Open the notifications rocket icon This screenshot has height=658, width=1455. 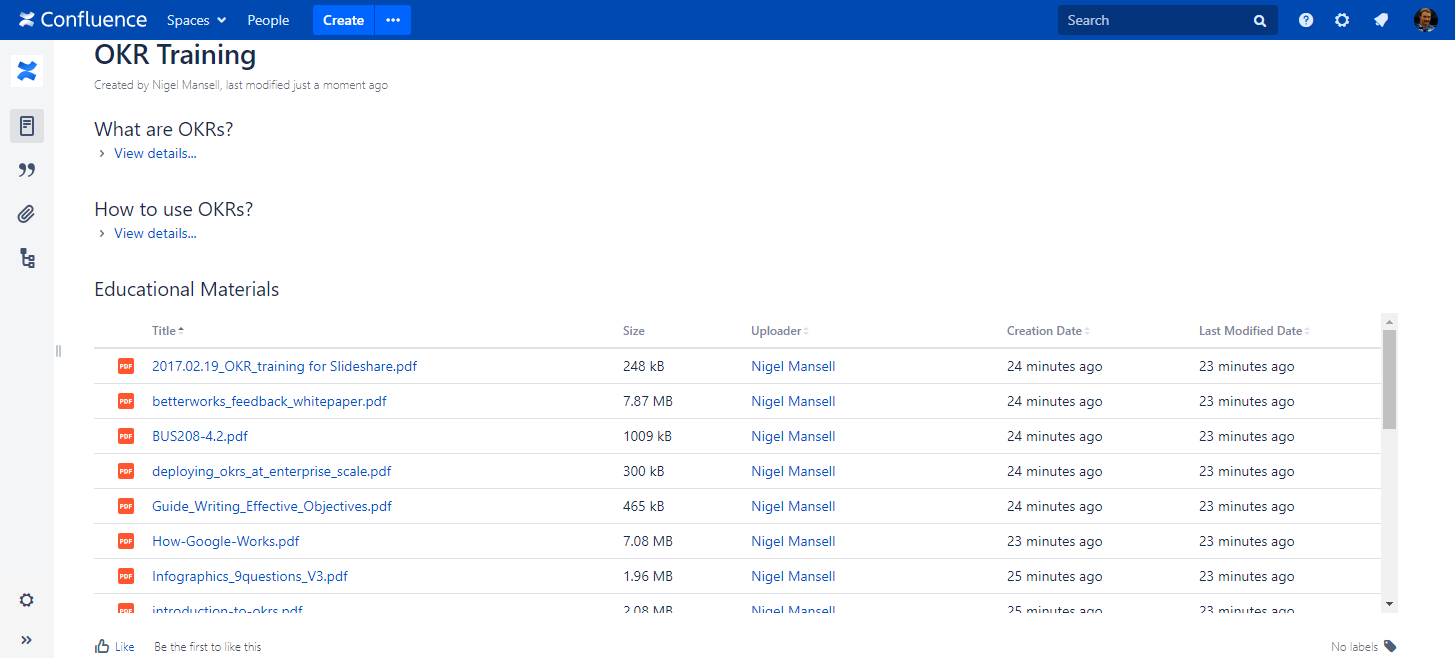click(1381, 20)
